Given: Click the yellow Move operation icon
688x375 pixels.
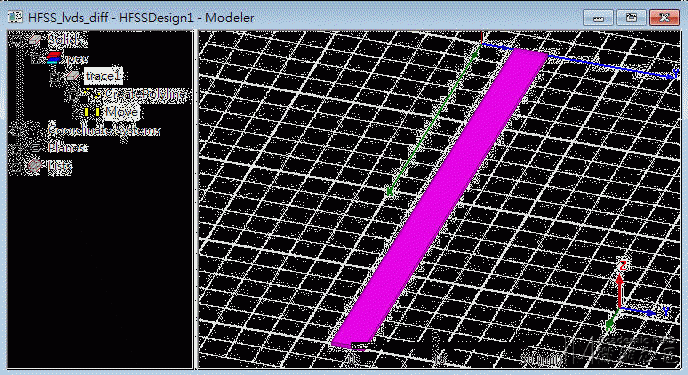Looking at the screenshot, I should pyautogui.click(x=92, y=112).
